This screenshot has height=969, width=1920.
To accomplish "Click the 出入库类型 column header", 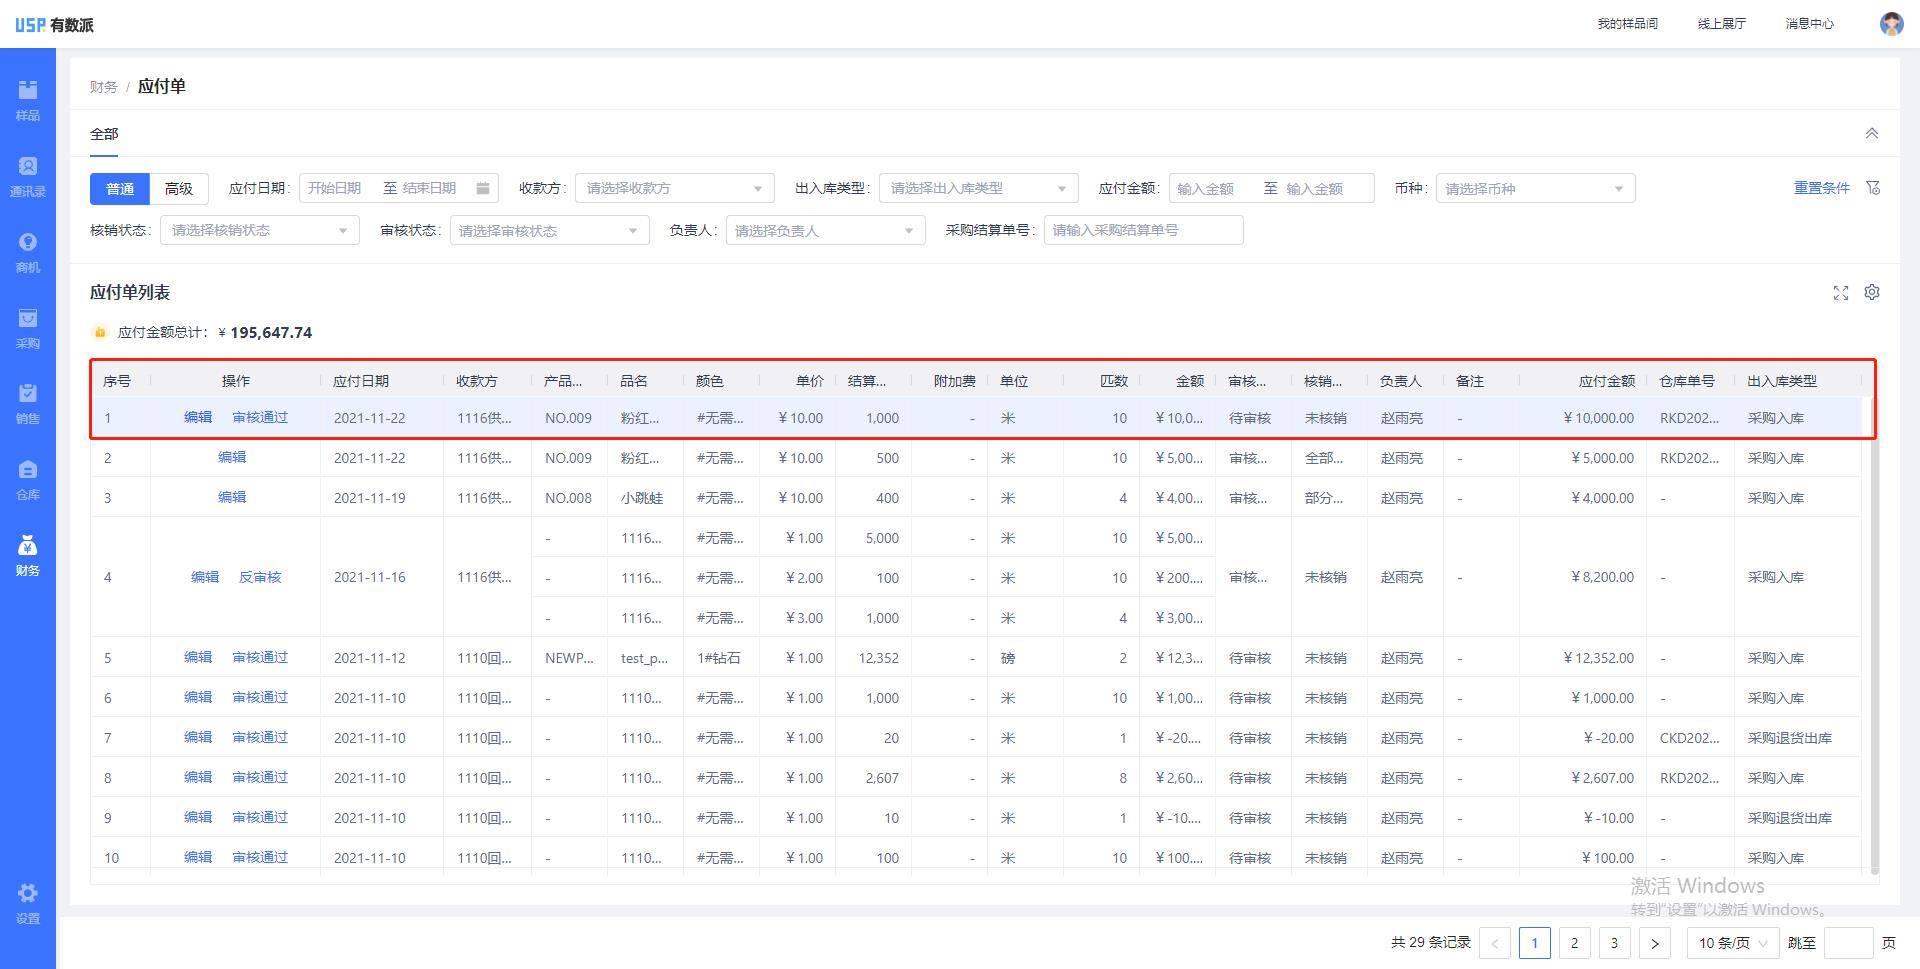I will 1782,381.
